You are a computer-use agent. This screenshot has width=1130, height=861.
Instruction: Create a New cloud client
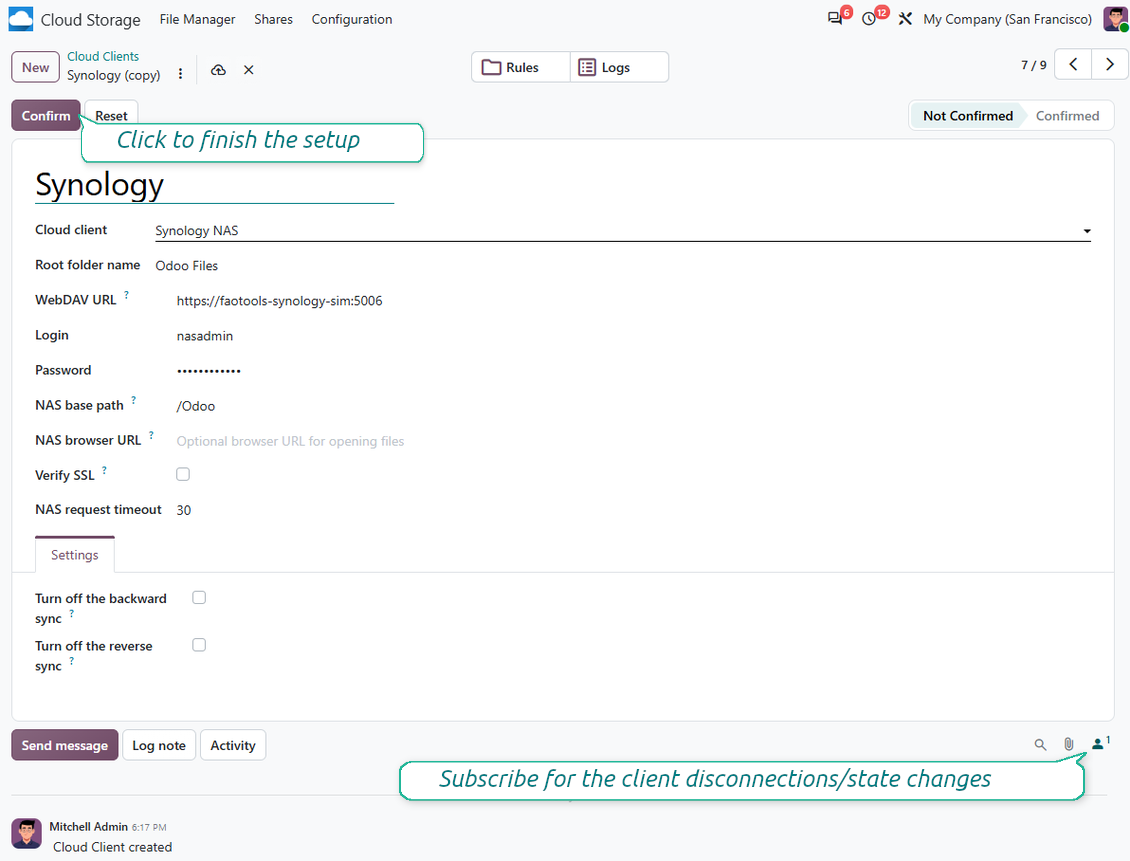click(35, 67)
